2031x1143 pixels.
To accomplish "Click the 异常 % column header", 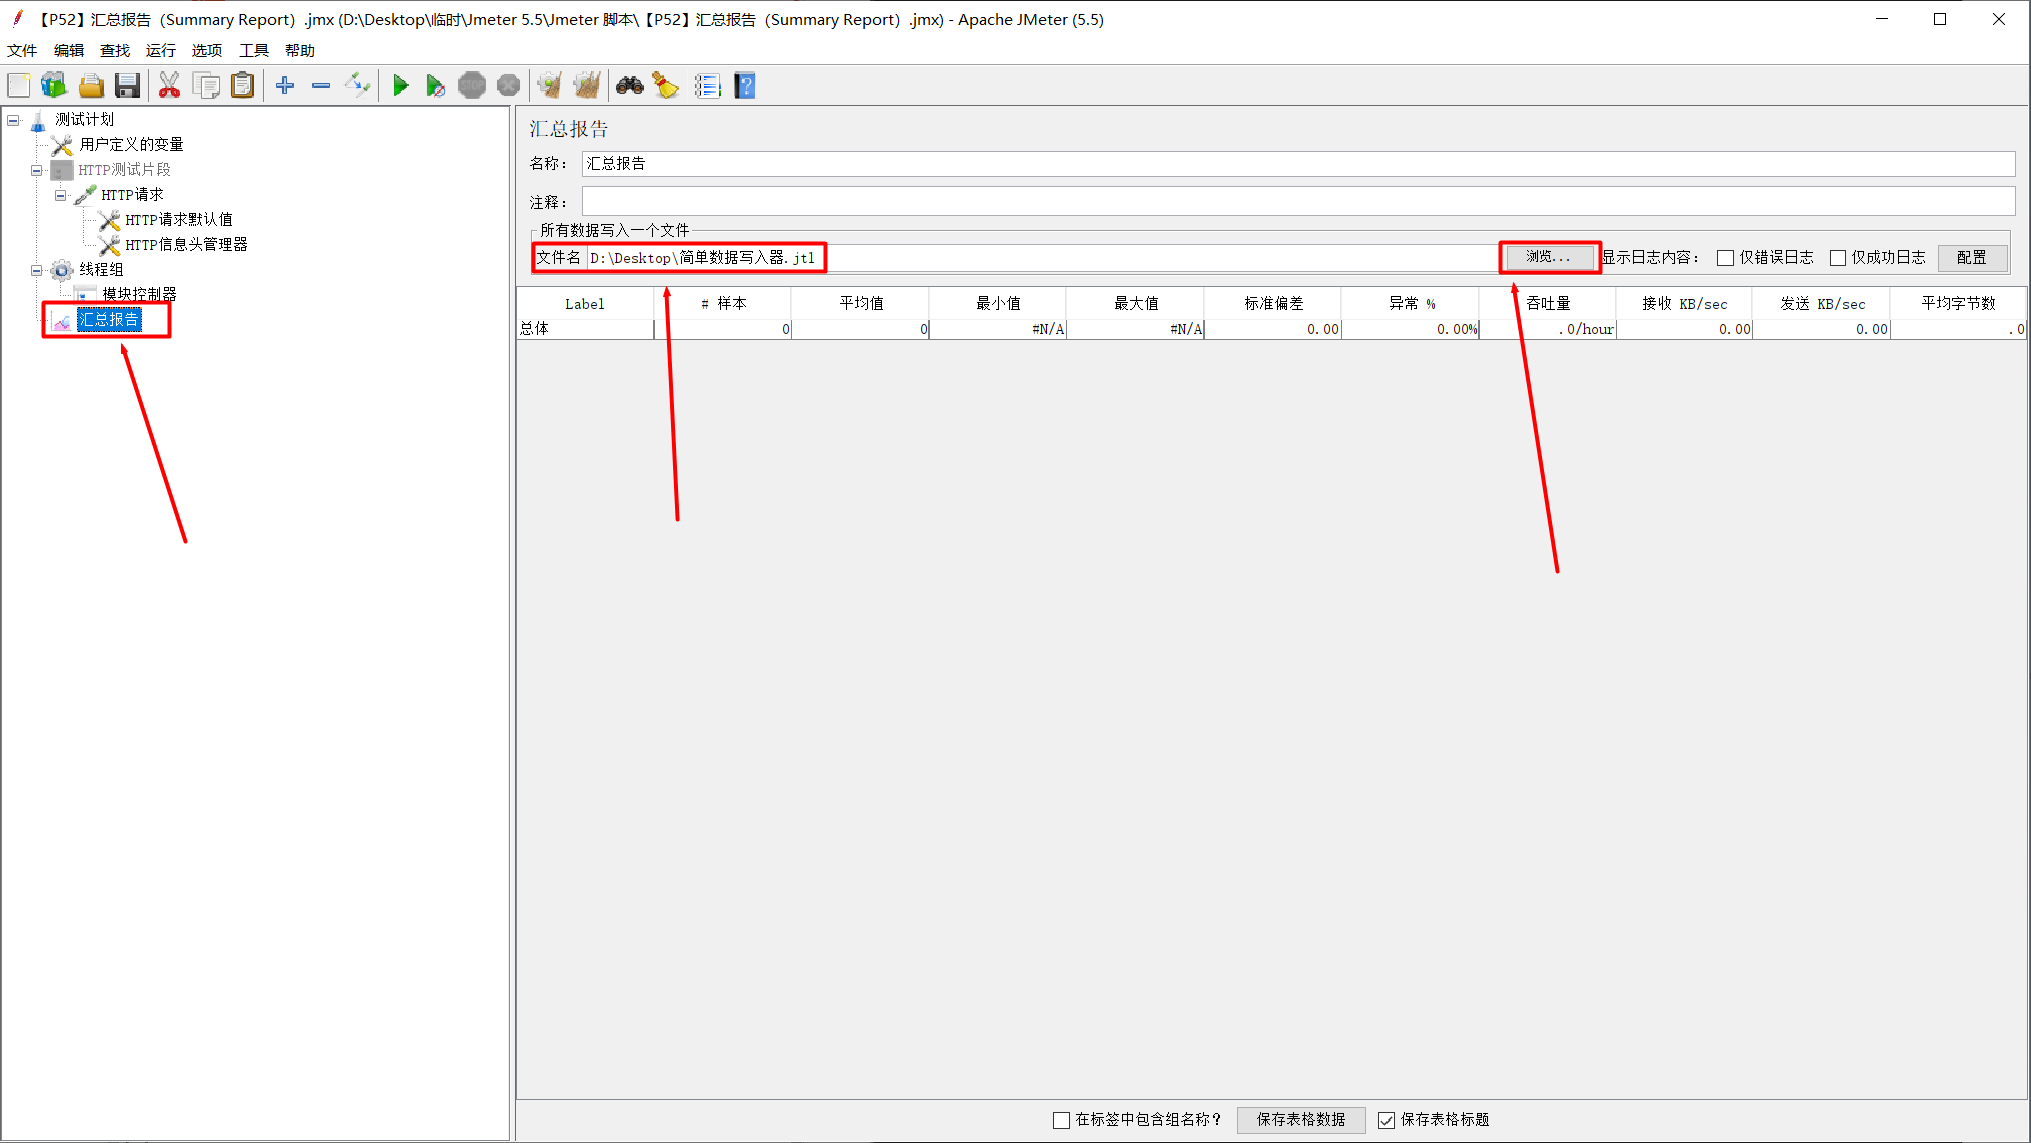I will coord(1410,303).
